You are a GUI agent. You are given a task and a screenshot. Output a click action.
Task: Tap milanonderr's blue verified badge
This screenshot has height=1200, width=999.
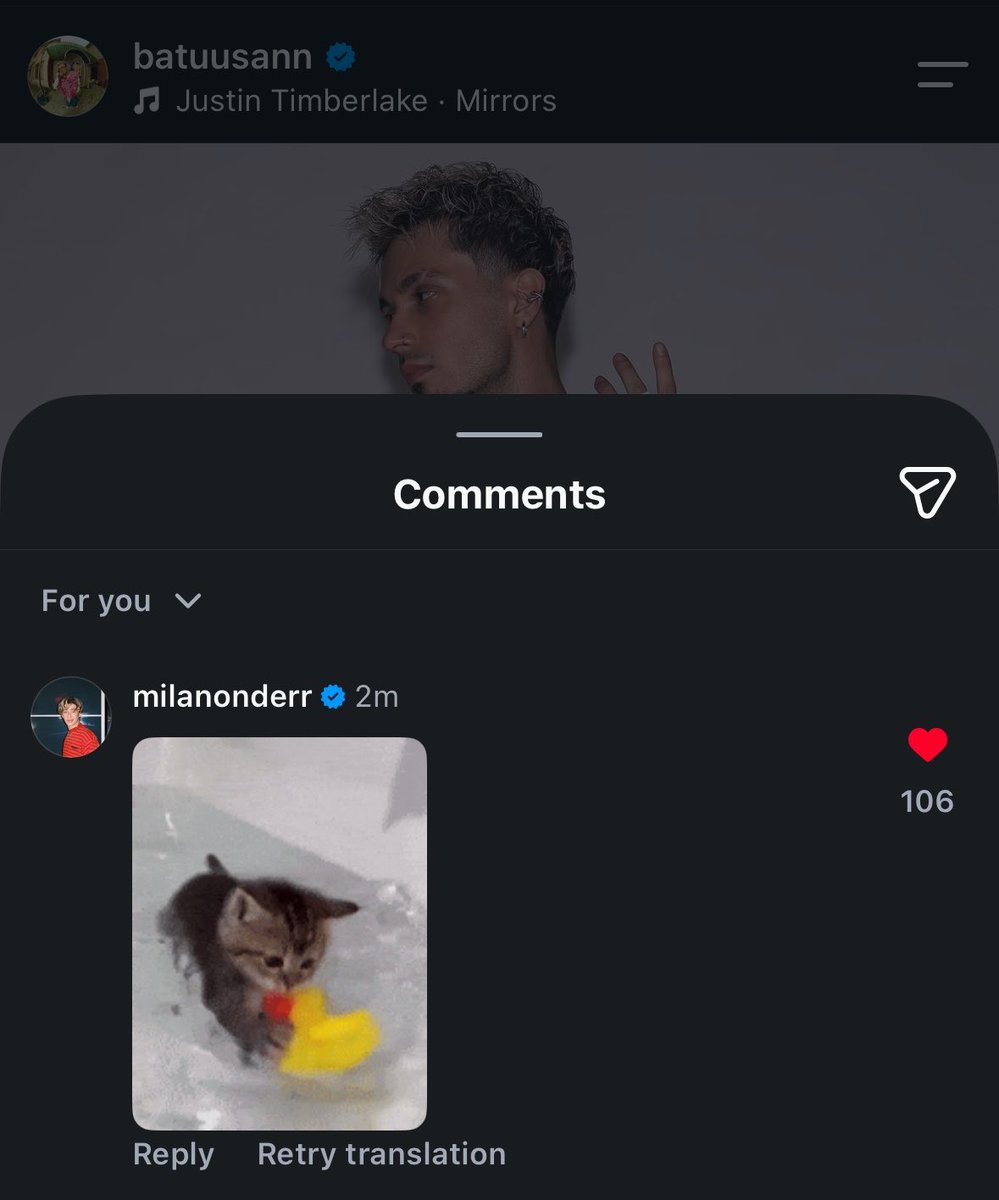(333, 697)
